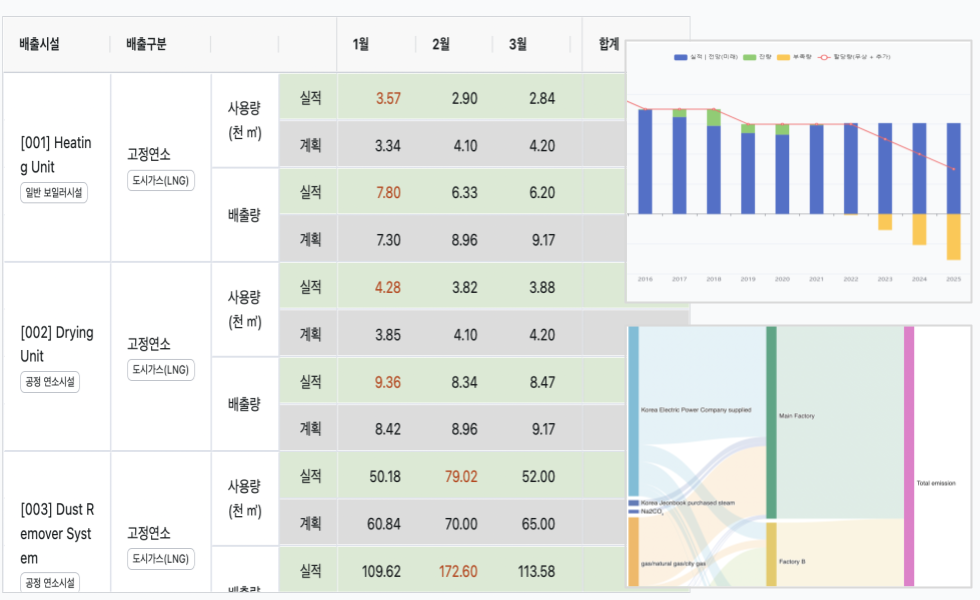980x600 pixels.
Task: Click the 배출시설 column header
Action: tap(39, 44)
